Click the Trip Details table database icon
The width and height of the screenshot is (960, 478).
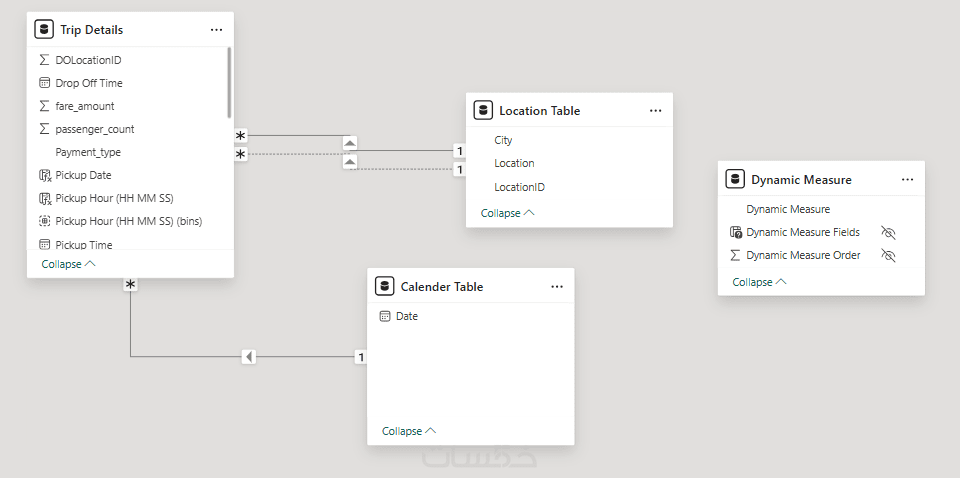[x=44, y=30]
